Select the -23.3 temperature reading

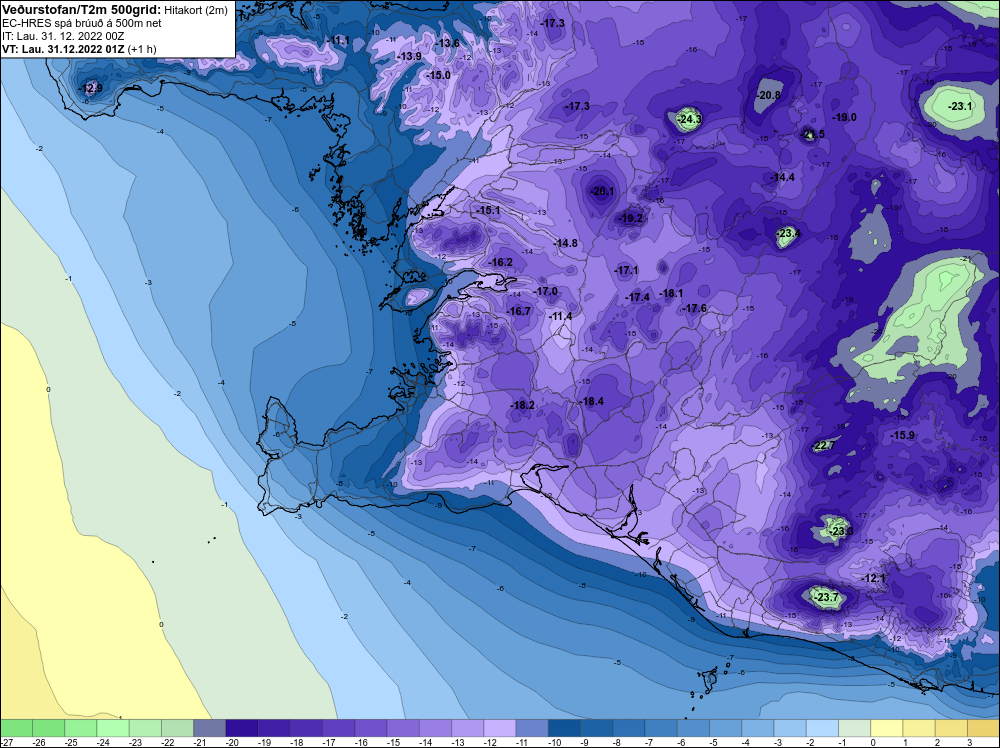pos(839,531)
